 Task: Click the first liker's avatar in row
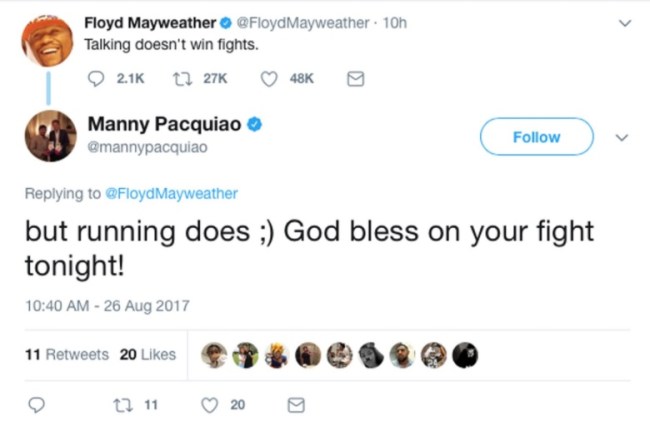(x=214, y=355)
